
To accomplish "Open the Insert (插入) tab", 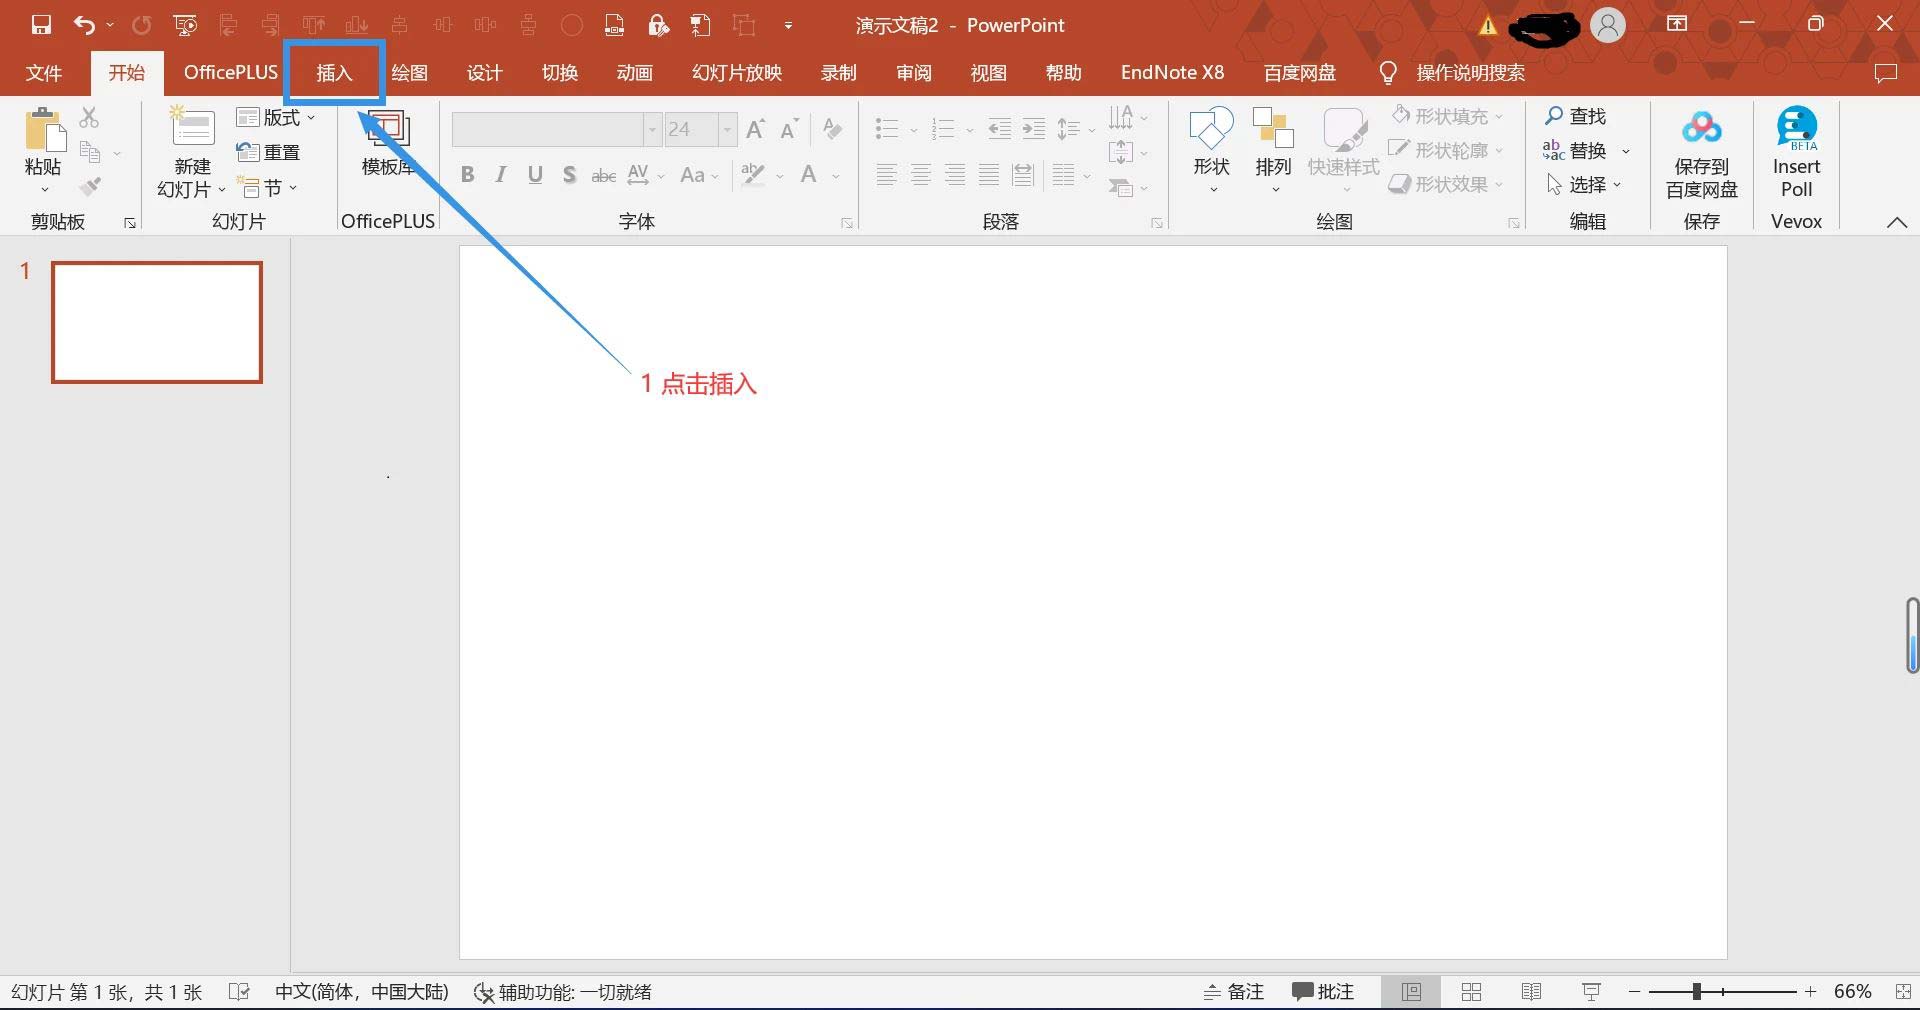I will pos(334,73).
